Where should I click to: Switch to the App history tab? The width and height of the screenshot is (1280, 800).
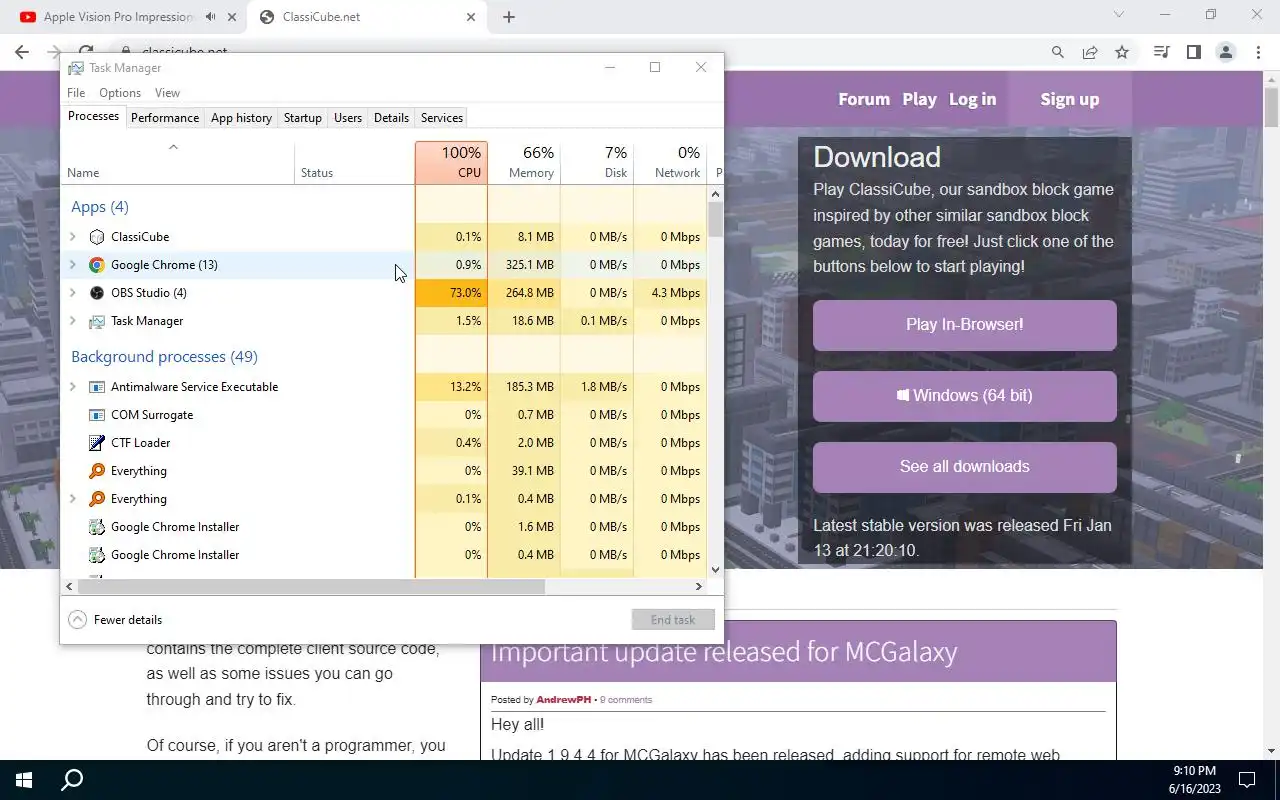point(241,118)
